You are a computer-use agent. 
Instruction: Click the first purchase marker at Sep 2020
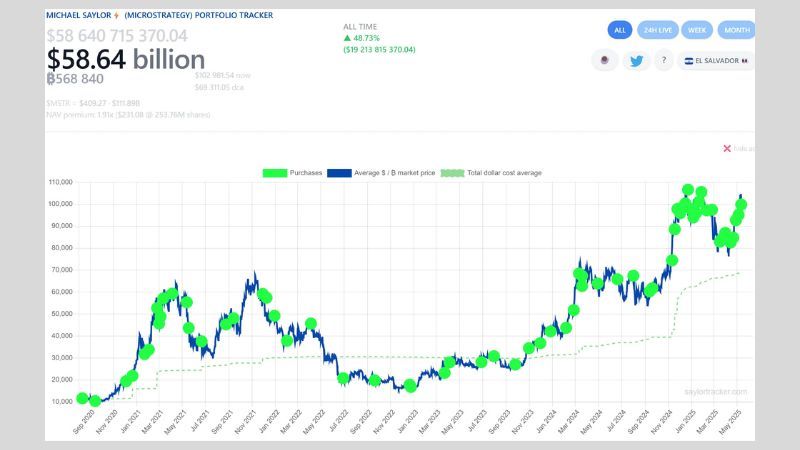82,398
